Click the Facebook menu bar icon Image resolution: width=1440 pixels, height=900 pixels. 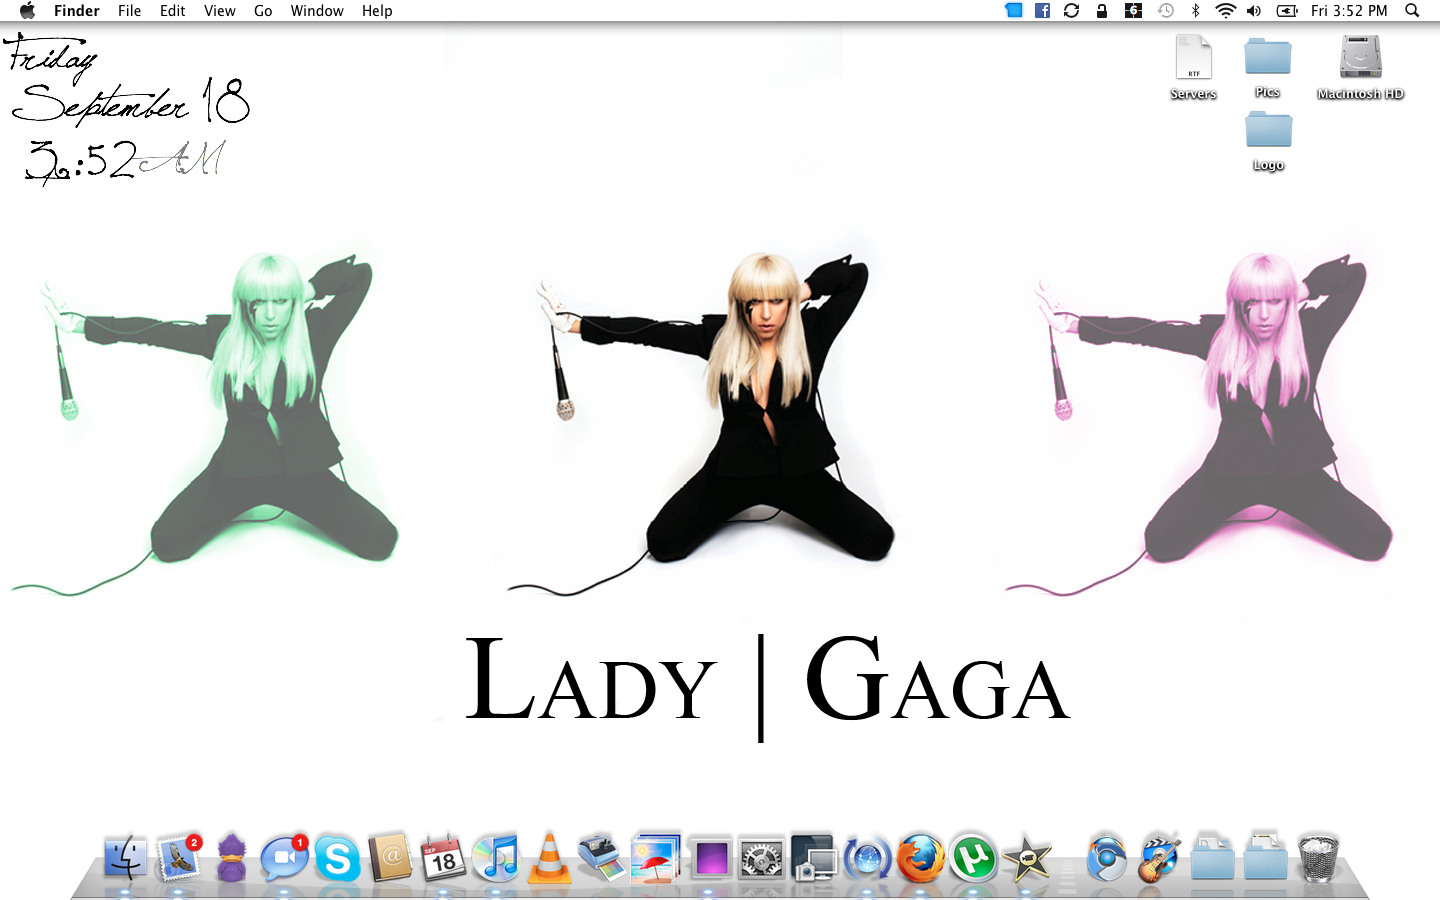click(x=1042, y=11)
